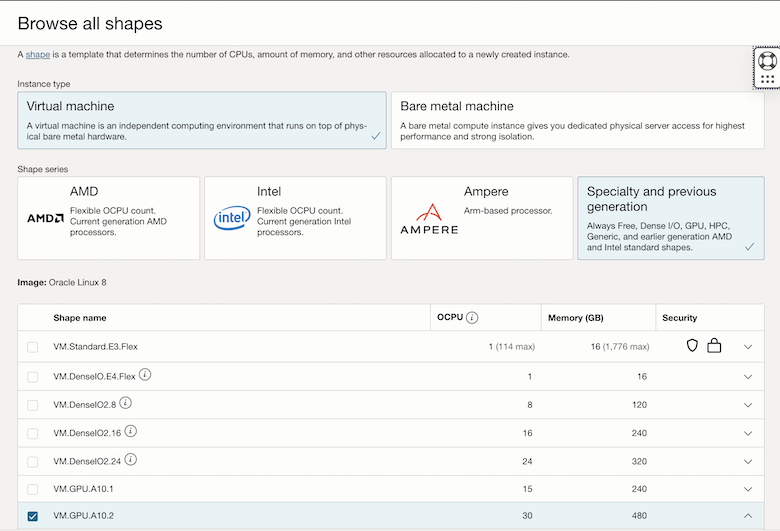
Task: Click info icon beside VM.DenseIO2.16
Action: point(131,431)
